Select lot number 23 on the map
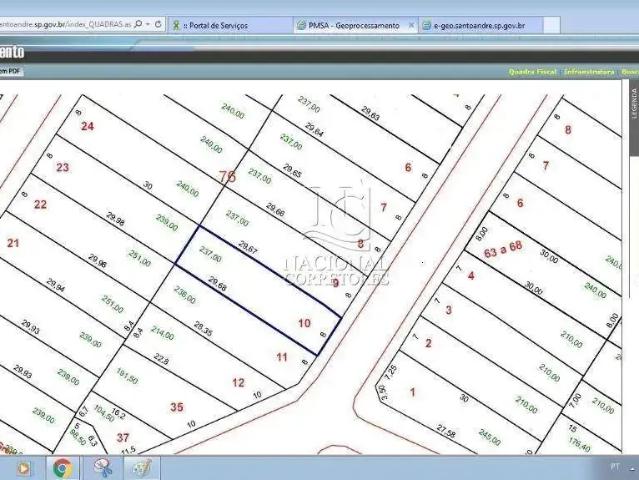639x480 pixels. (62, 167)
